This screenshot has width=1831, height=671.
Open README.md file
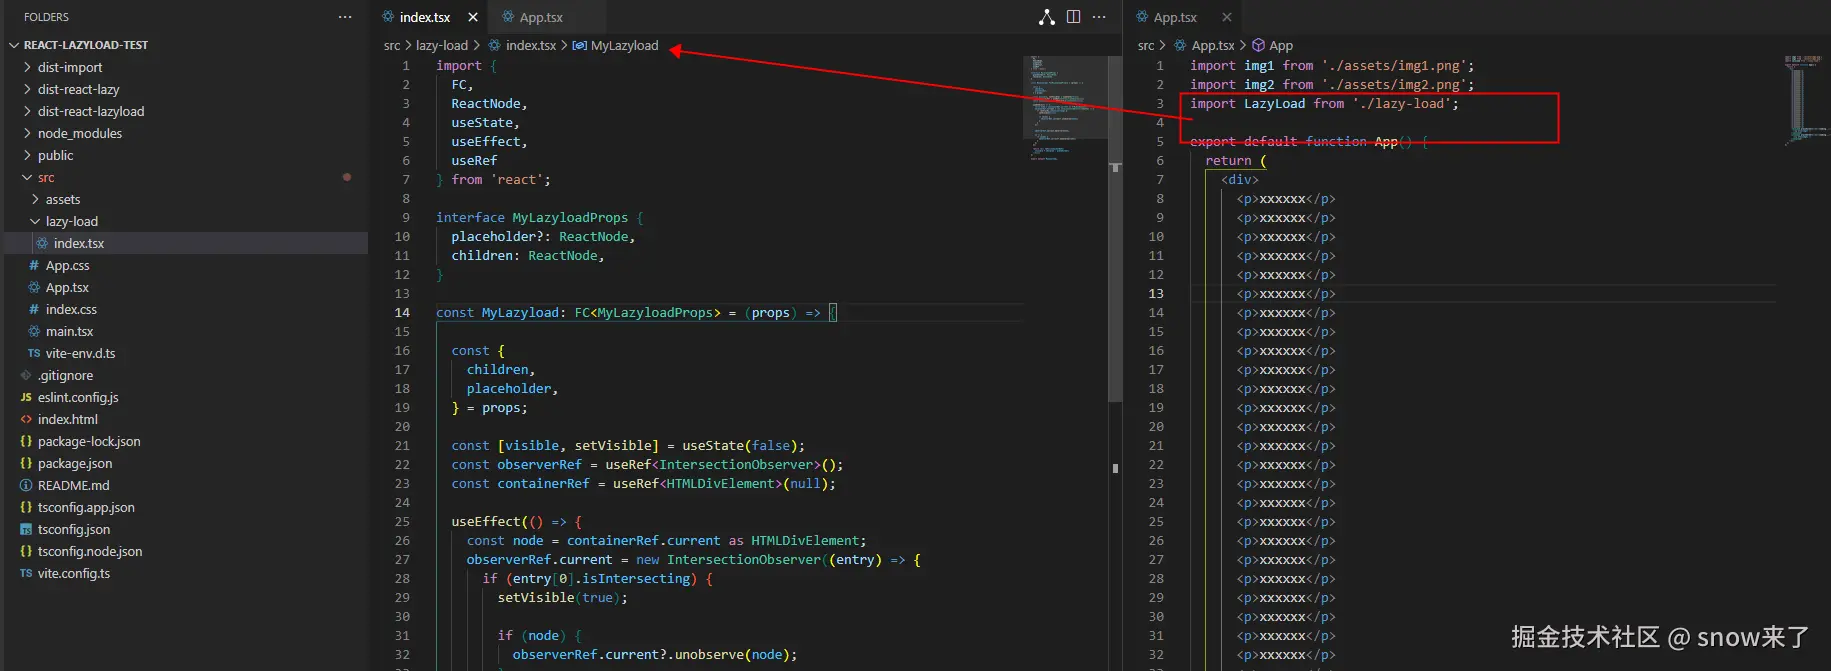(x=73, y=485)
